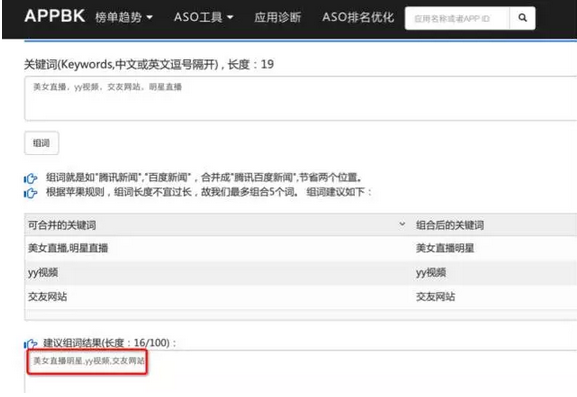Click the search magnifier icon

[x=522, y=18]
